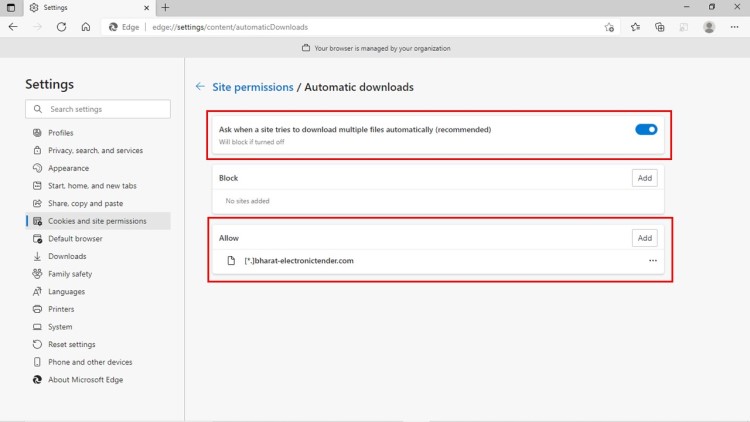Open the Favorites star icon in toolbar

[x=635, y=27]
